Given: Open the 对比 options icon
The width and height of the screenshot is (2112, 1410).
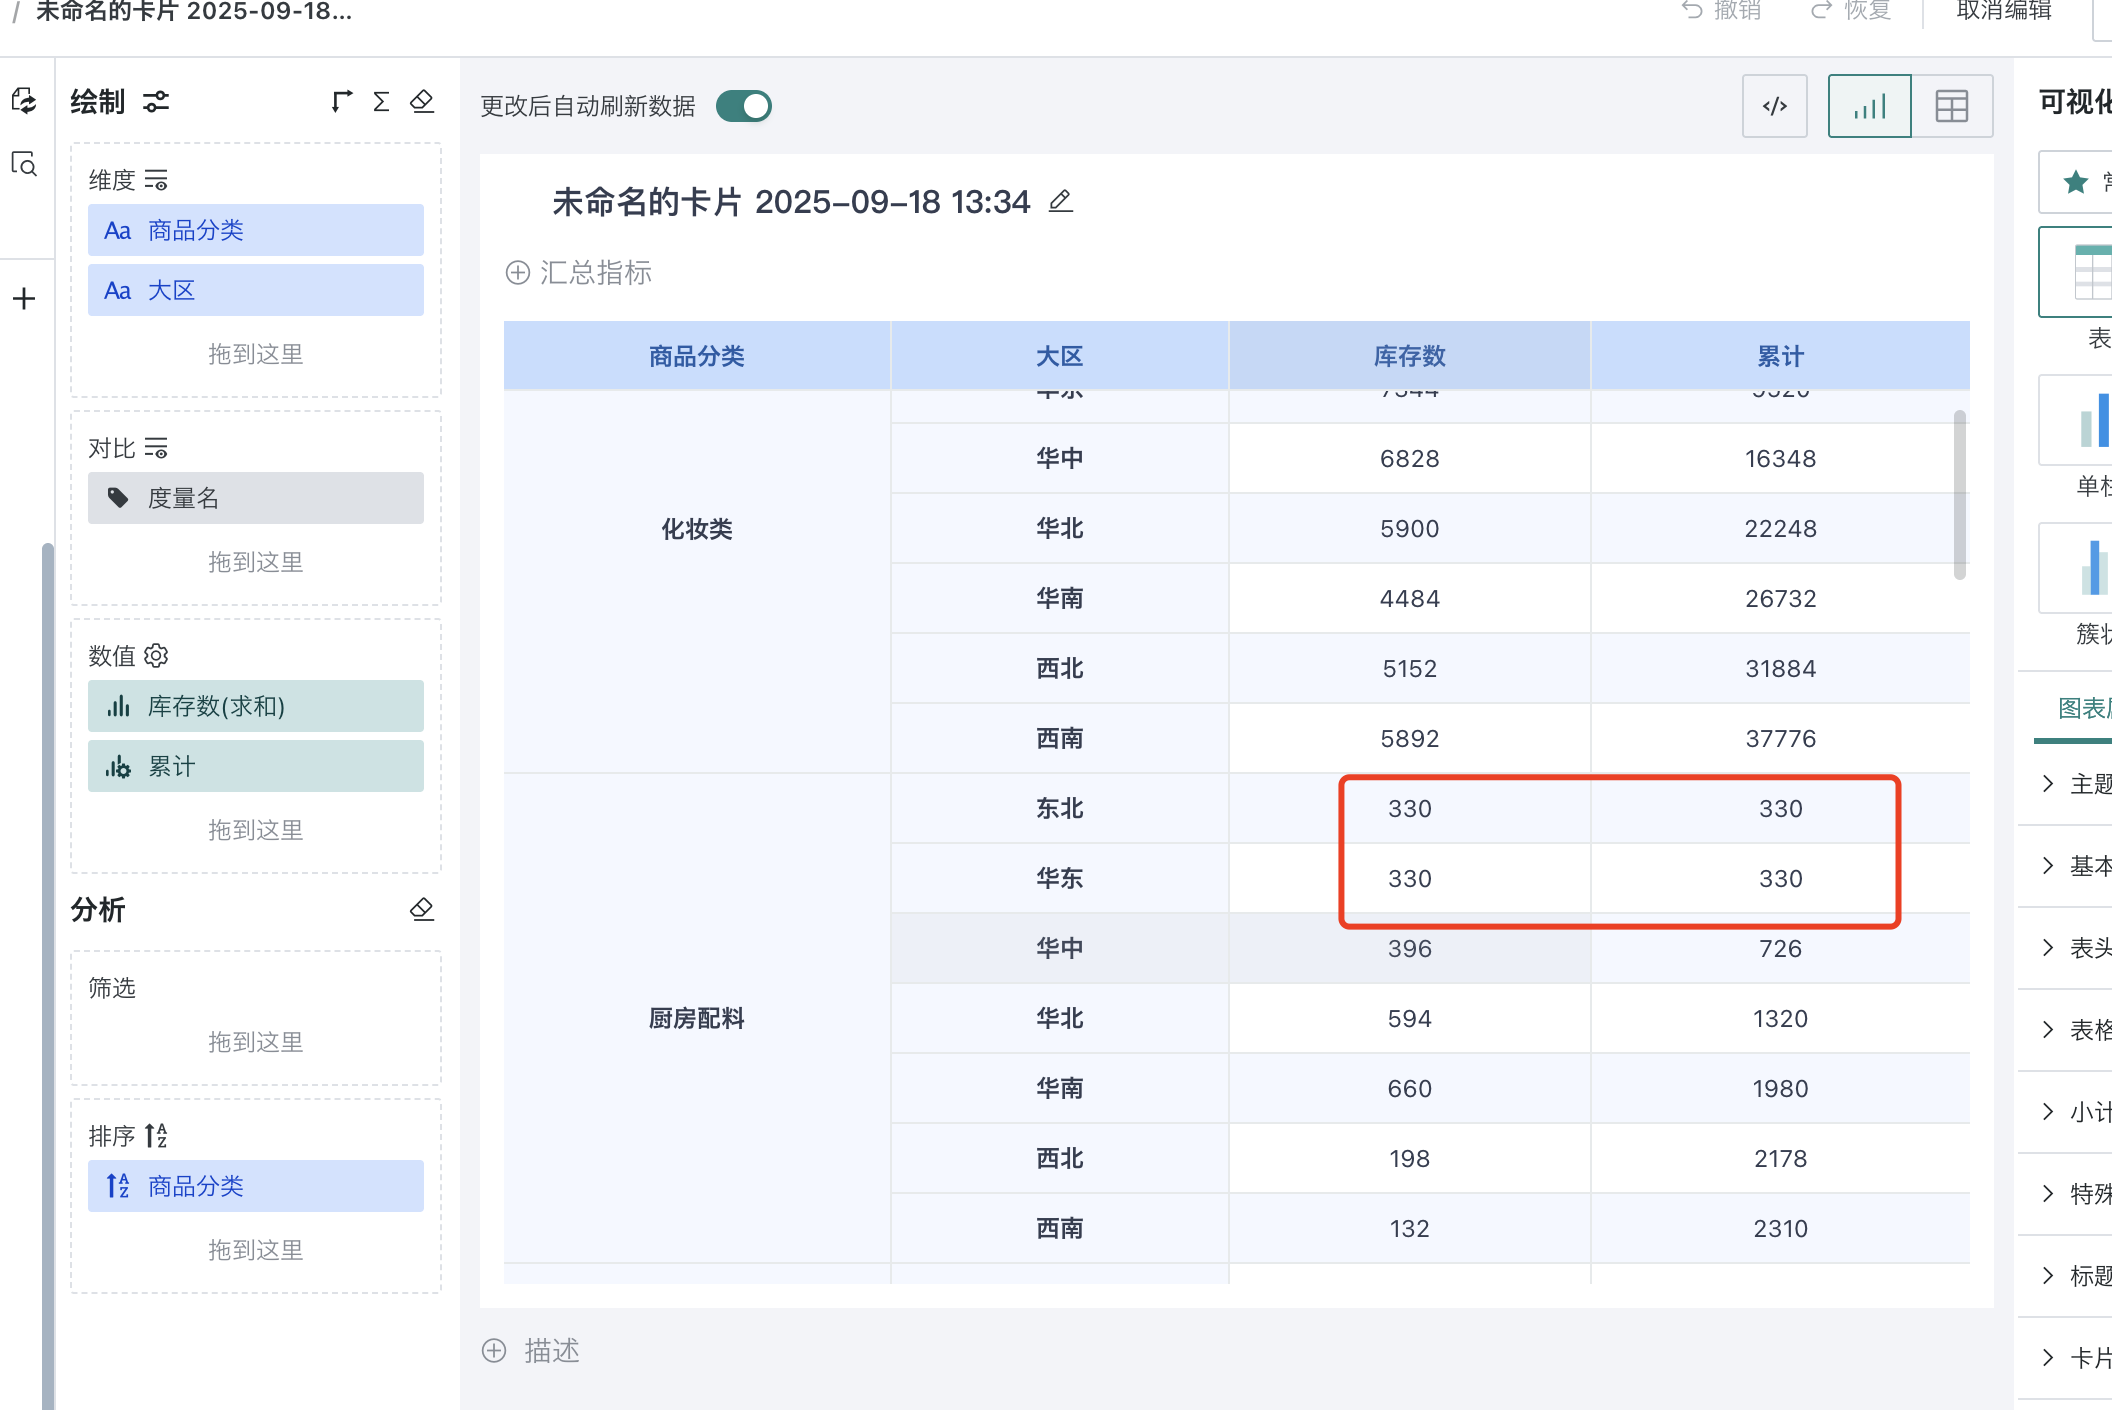Looking at the screenshot, I should coord(156,448).
